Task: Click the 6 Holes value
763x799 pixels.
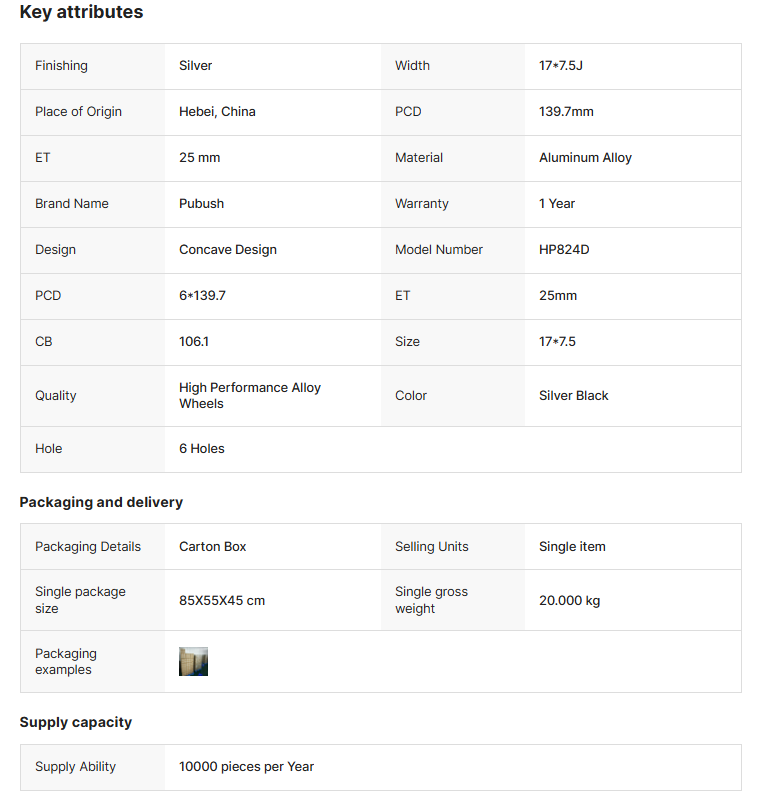Action: point(202,449)
